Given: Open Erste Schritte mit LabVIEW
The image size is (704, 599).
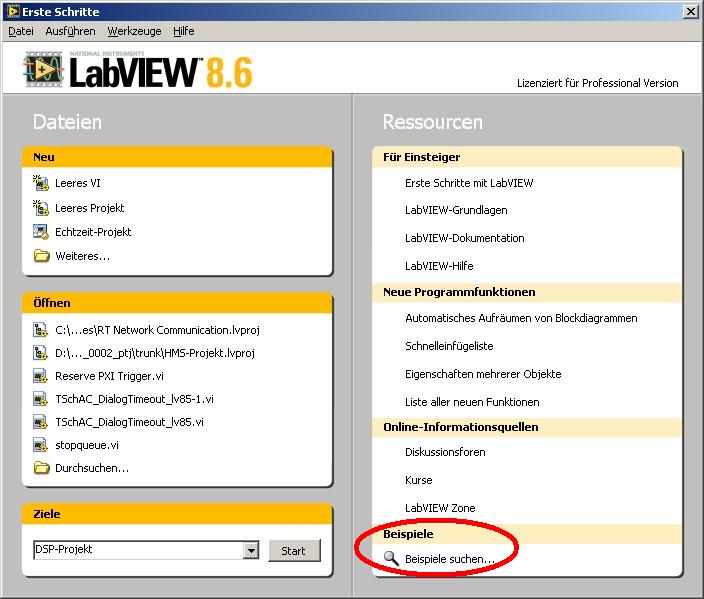Looking at the screenshot, I should 469,183.
